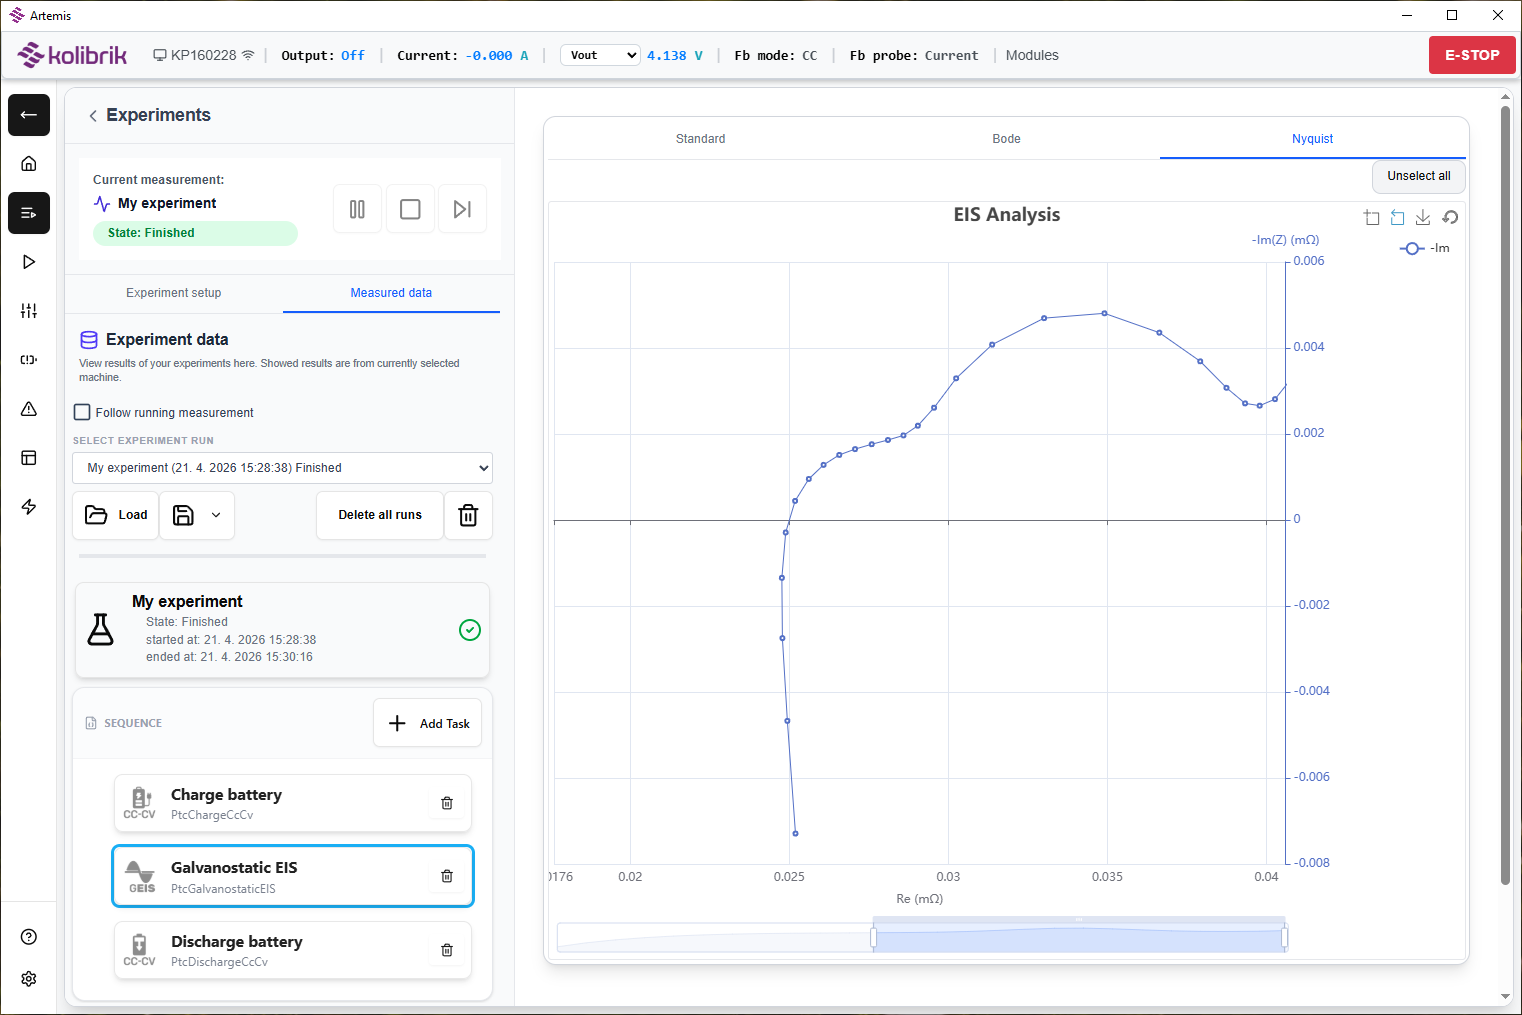1522x1015 pixels.
Task: Delete the Charge battery task
Action: tap(447, 803)
